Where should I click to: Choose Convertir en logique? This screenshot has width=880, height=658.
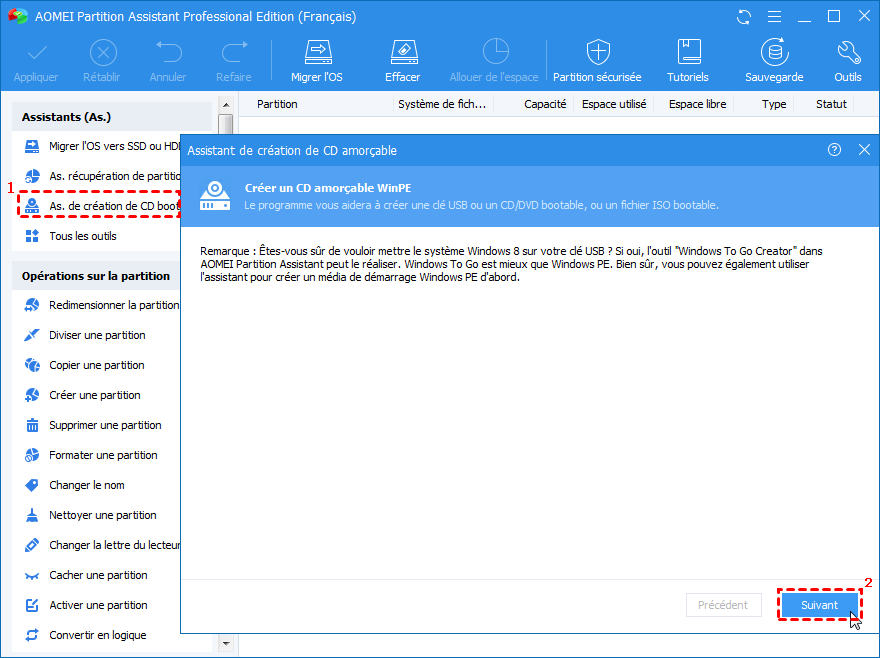pos(85,635)
